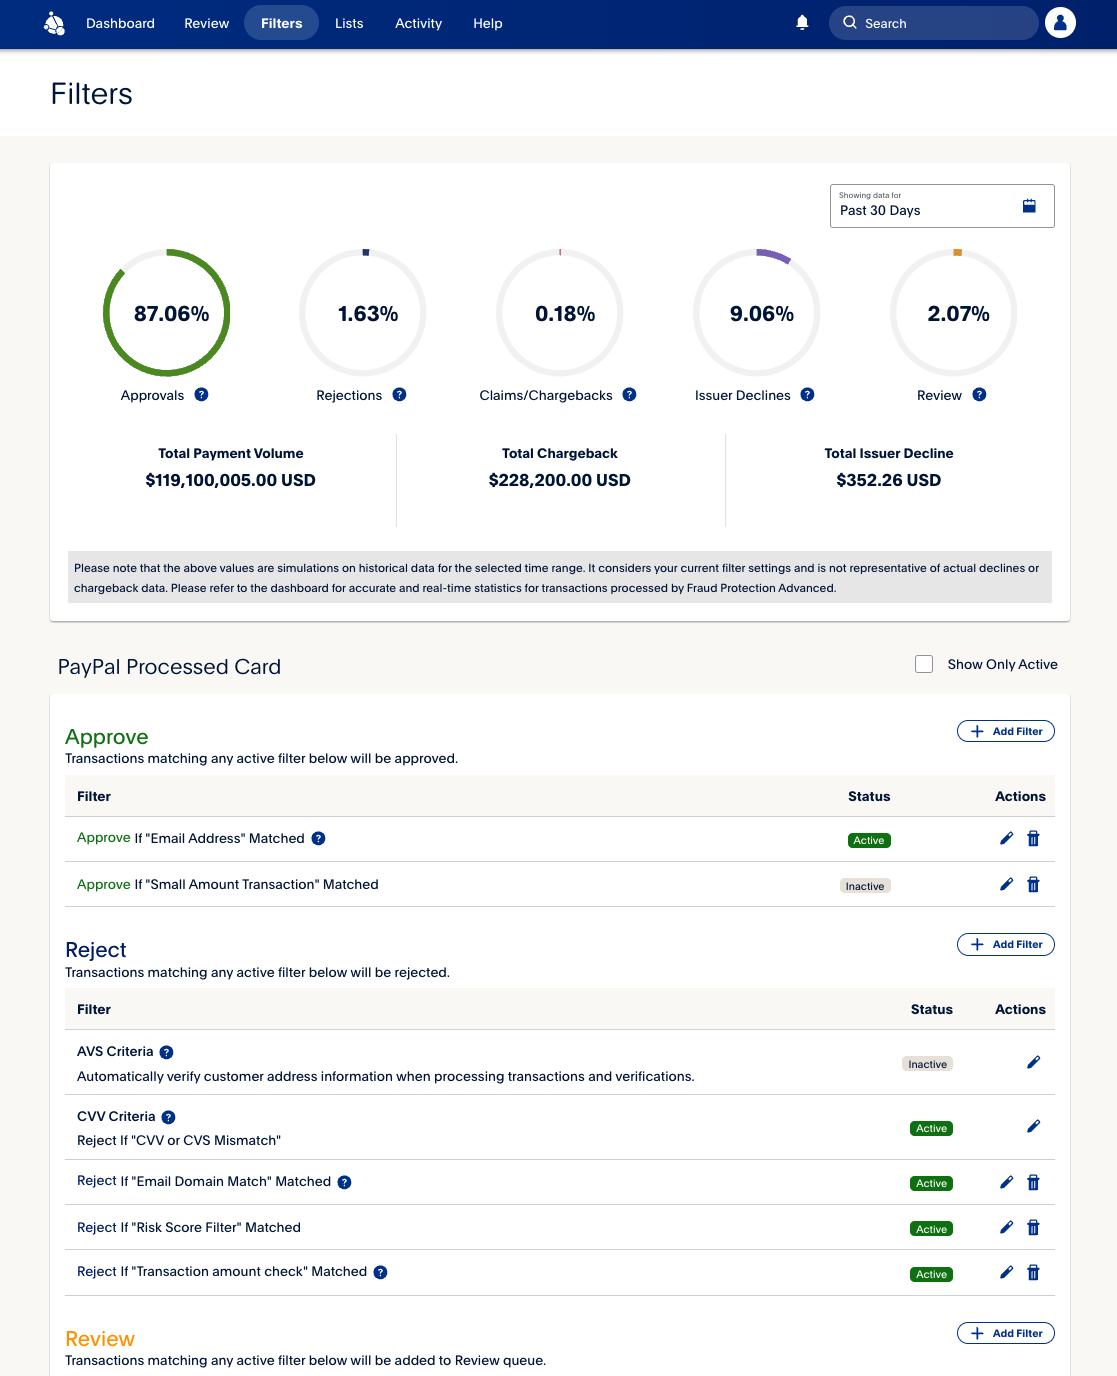Open the user profile avatar menu

[x=1060, y=23]
